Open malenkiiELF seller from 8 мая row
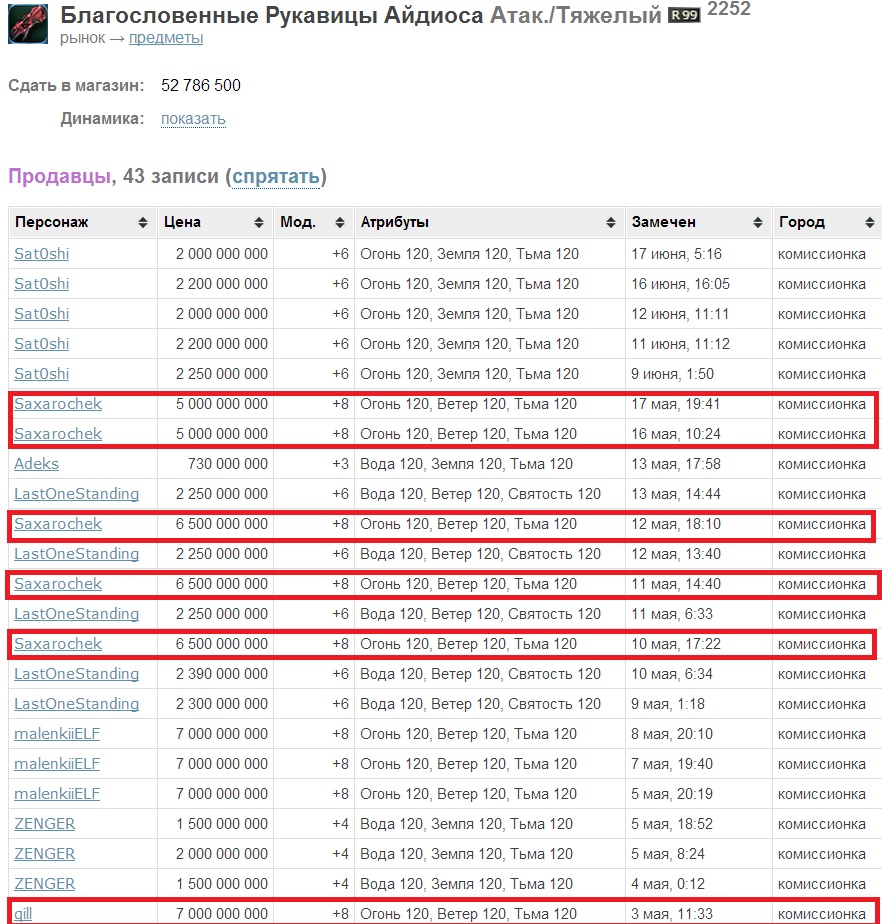Viewport: 882px width, 924px height. (57, 734)
